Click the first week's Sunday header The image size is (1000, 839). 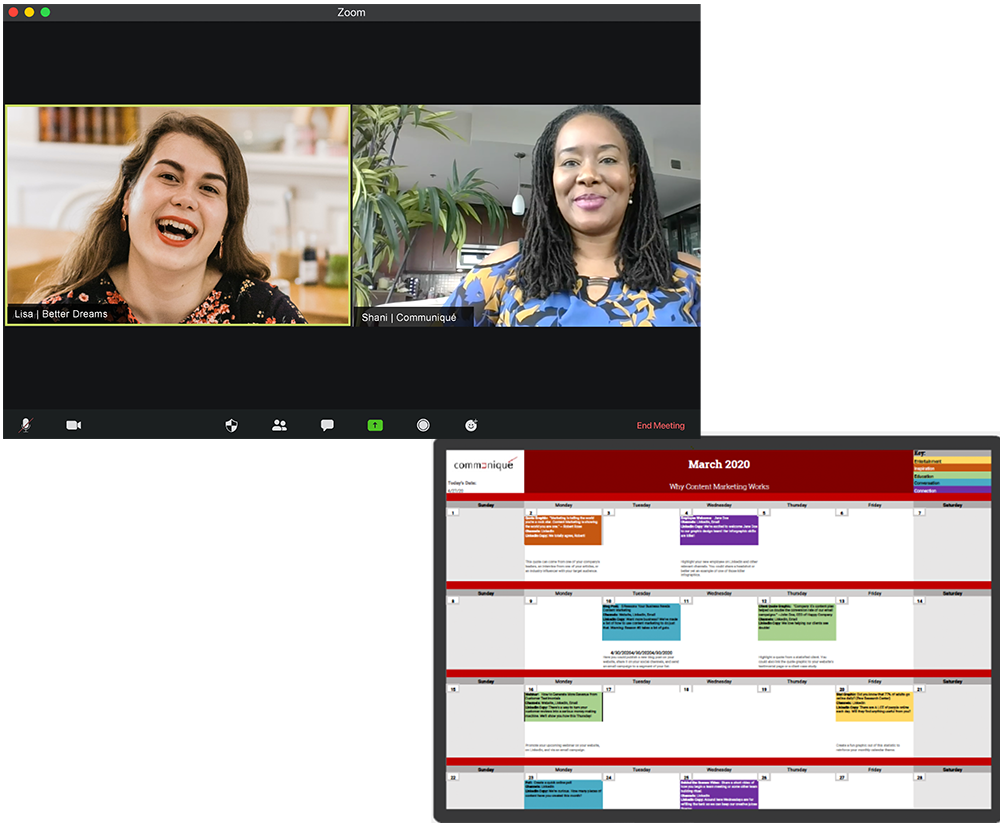pyautogui.click(x=485, y=505)
